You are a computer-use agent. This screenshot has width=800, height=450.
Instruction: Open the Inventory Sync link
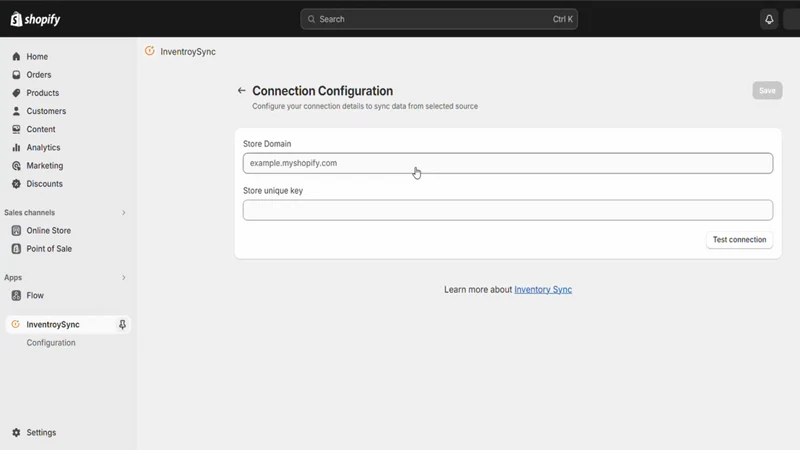pyautogui.click(x=543, y=289)
